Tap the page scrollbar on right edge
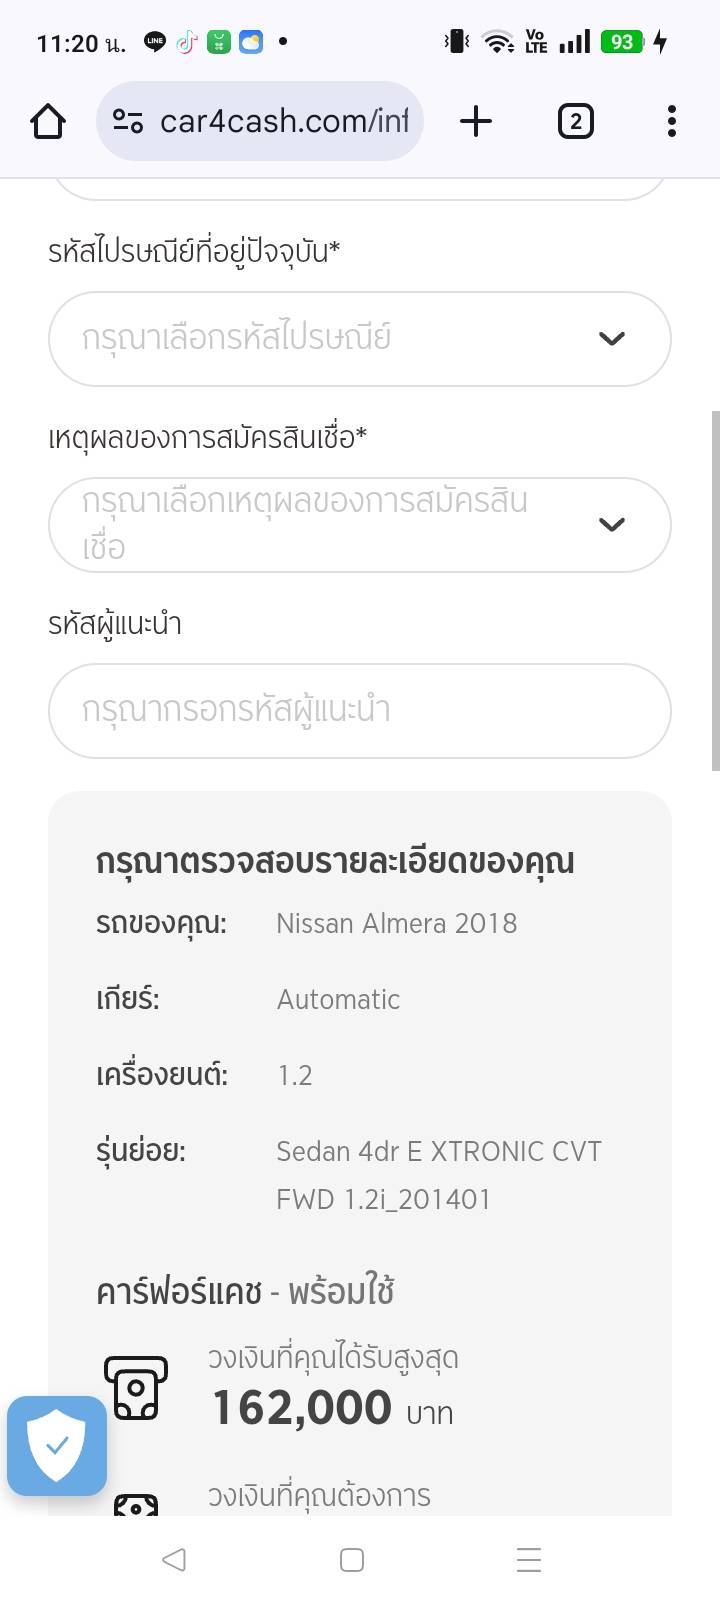Image resolution: width=720 pixels, height=1604 pixels. [x=715, y=590]
